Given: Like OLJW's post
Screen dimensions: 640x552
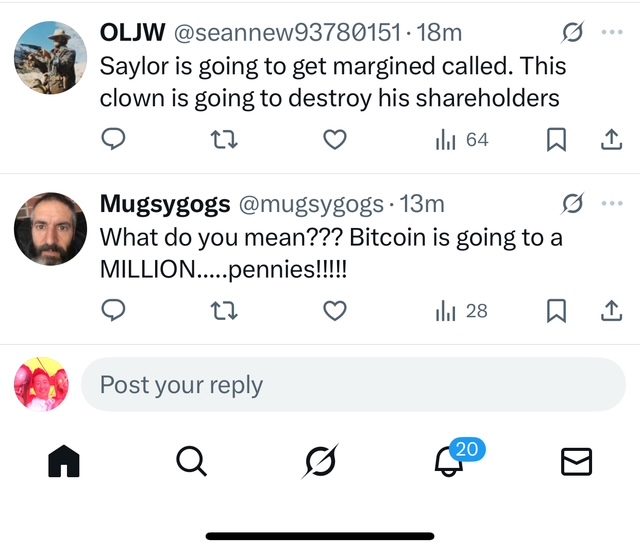Looking at the screenshot, I should click(x=335, y=141).
